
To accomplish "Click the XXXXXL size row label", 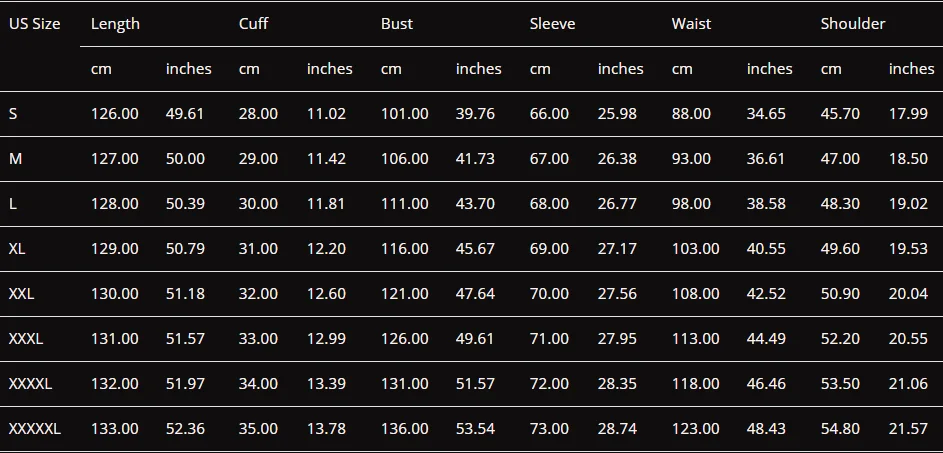I will point(34,429).
